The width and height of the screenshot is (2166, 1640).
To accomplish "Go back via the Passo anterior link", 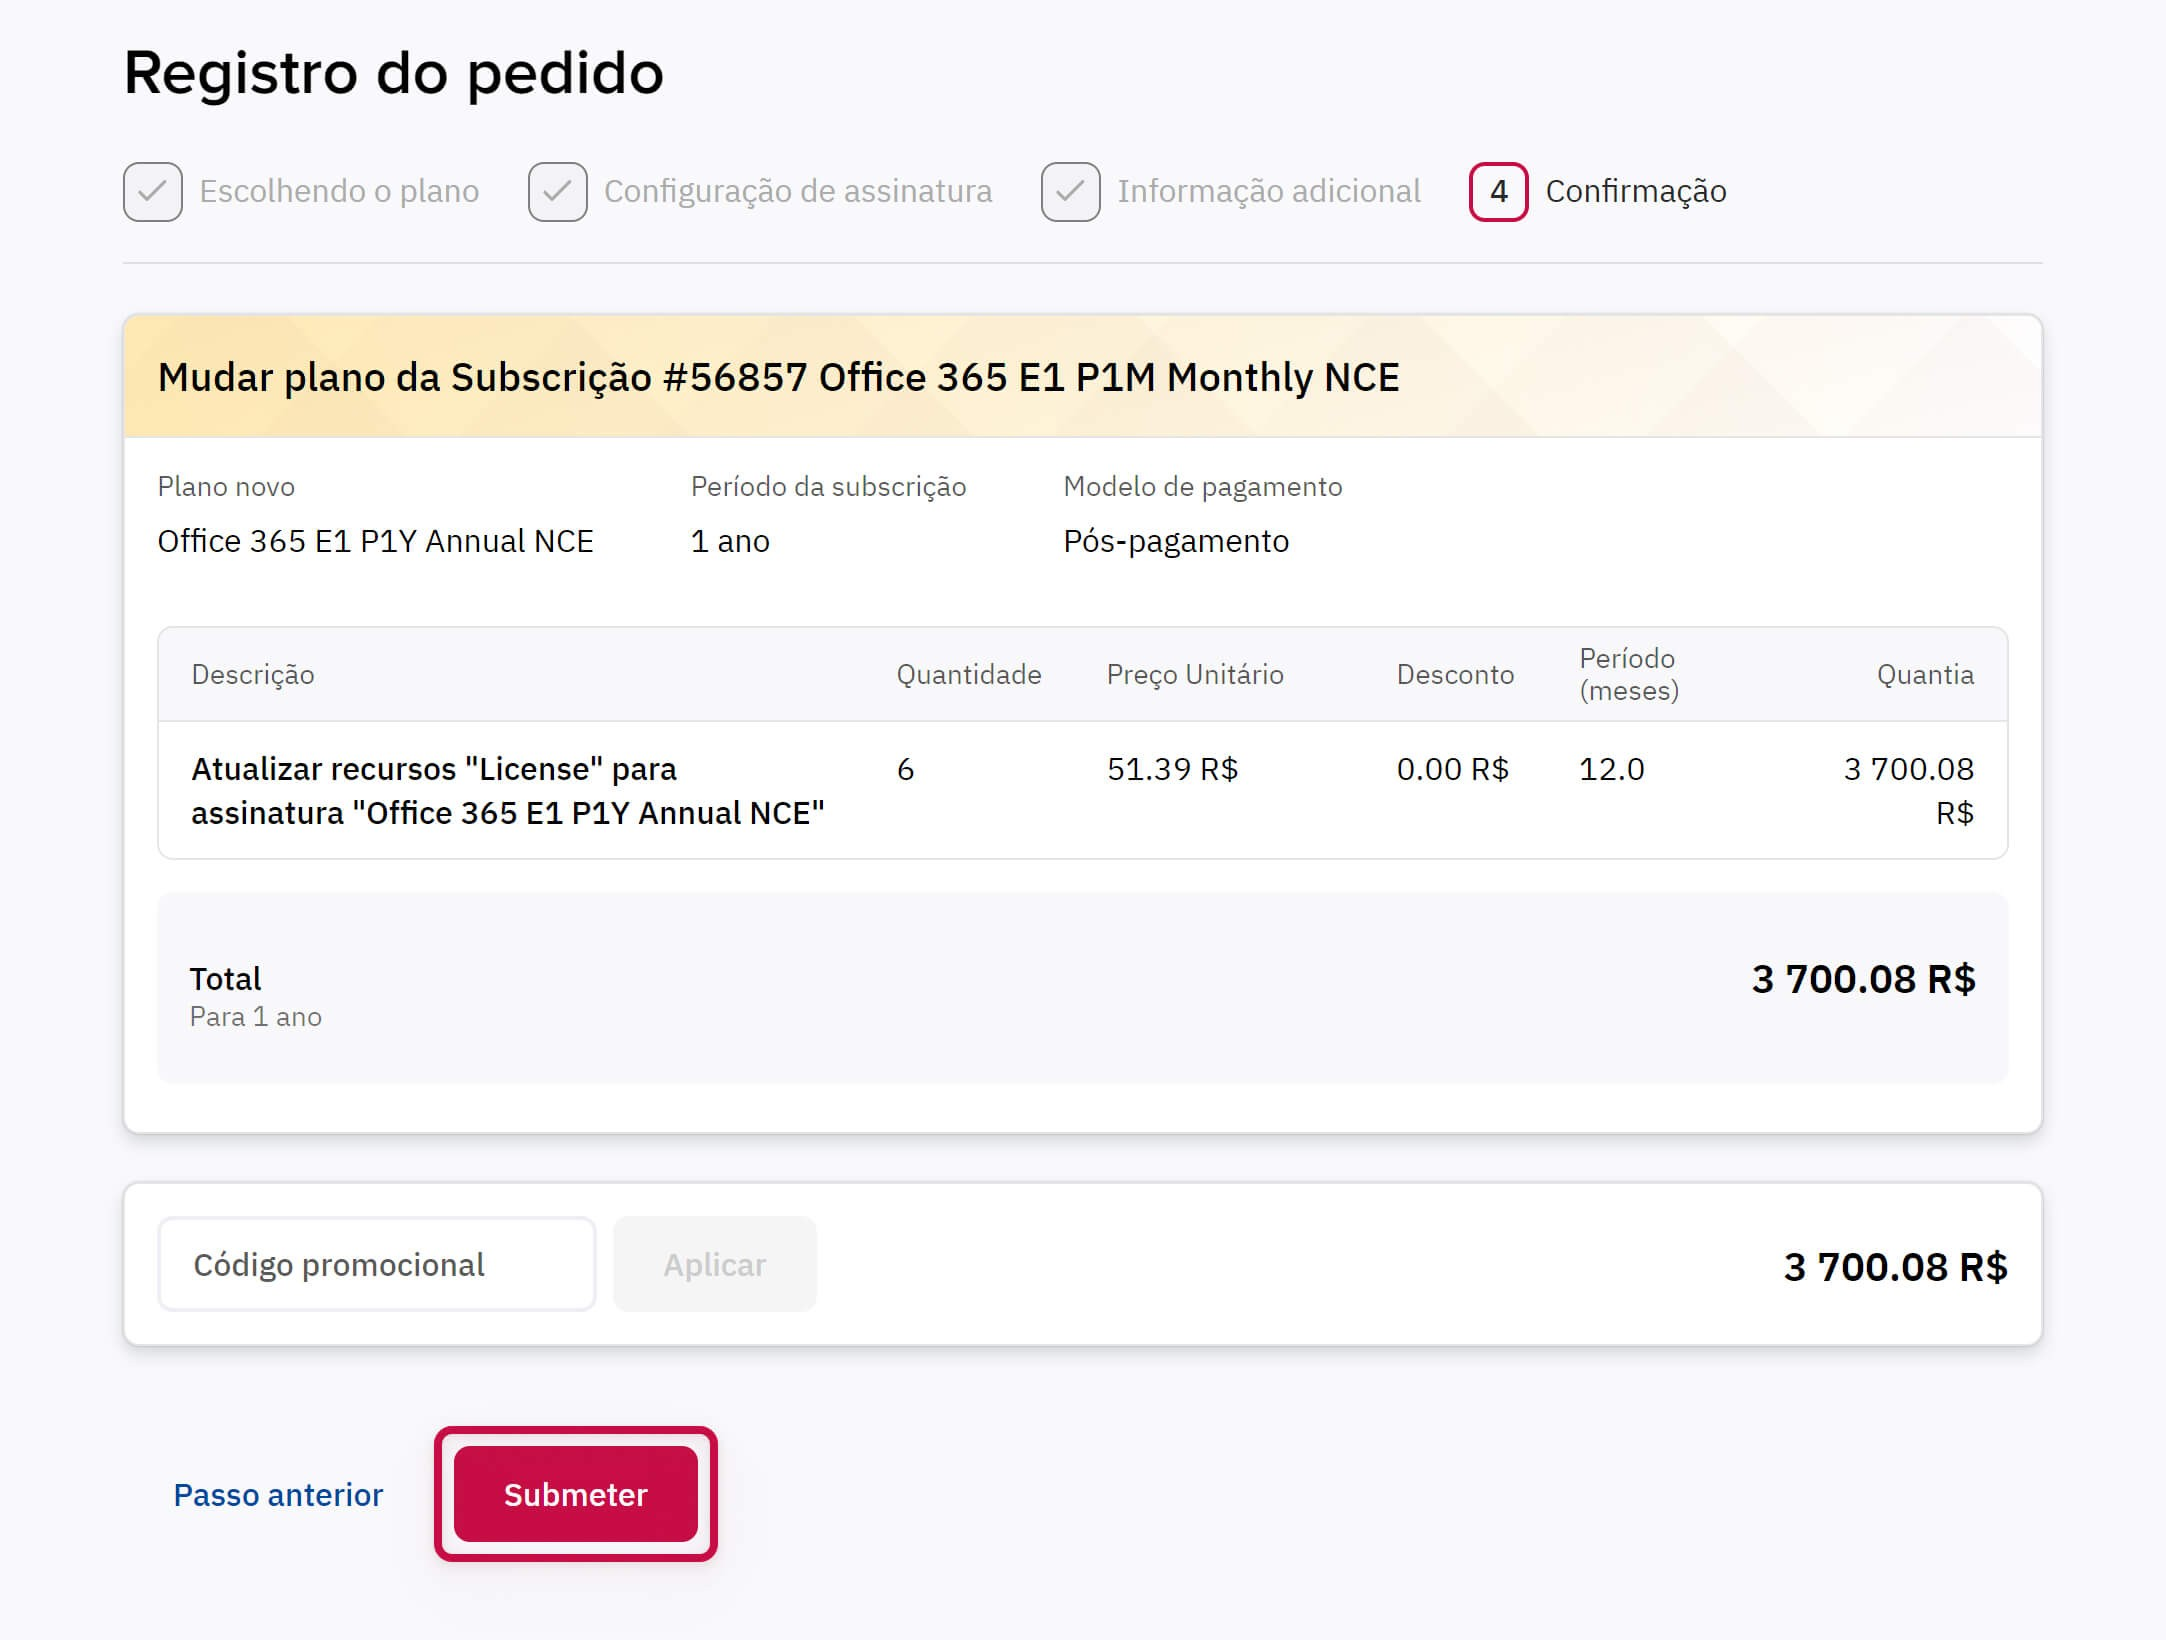I will point(278,1494).
